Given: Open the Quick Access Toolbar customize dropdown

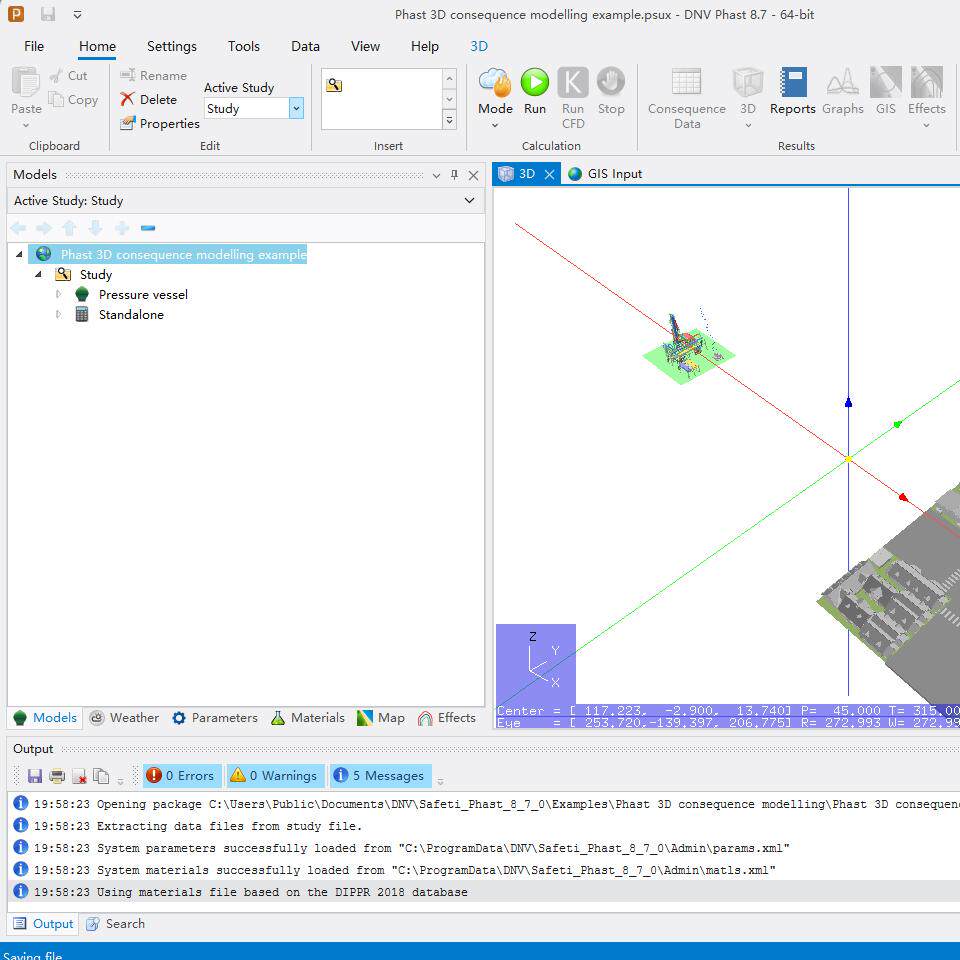Looking at the screenshot, I should tap(77, 14).
